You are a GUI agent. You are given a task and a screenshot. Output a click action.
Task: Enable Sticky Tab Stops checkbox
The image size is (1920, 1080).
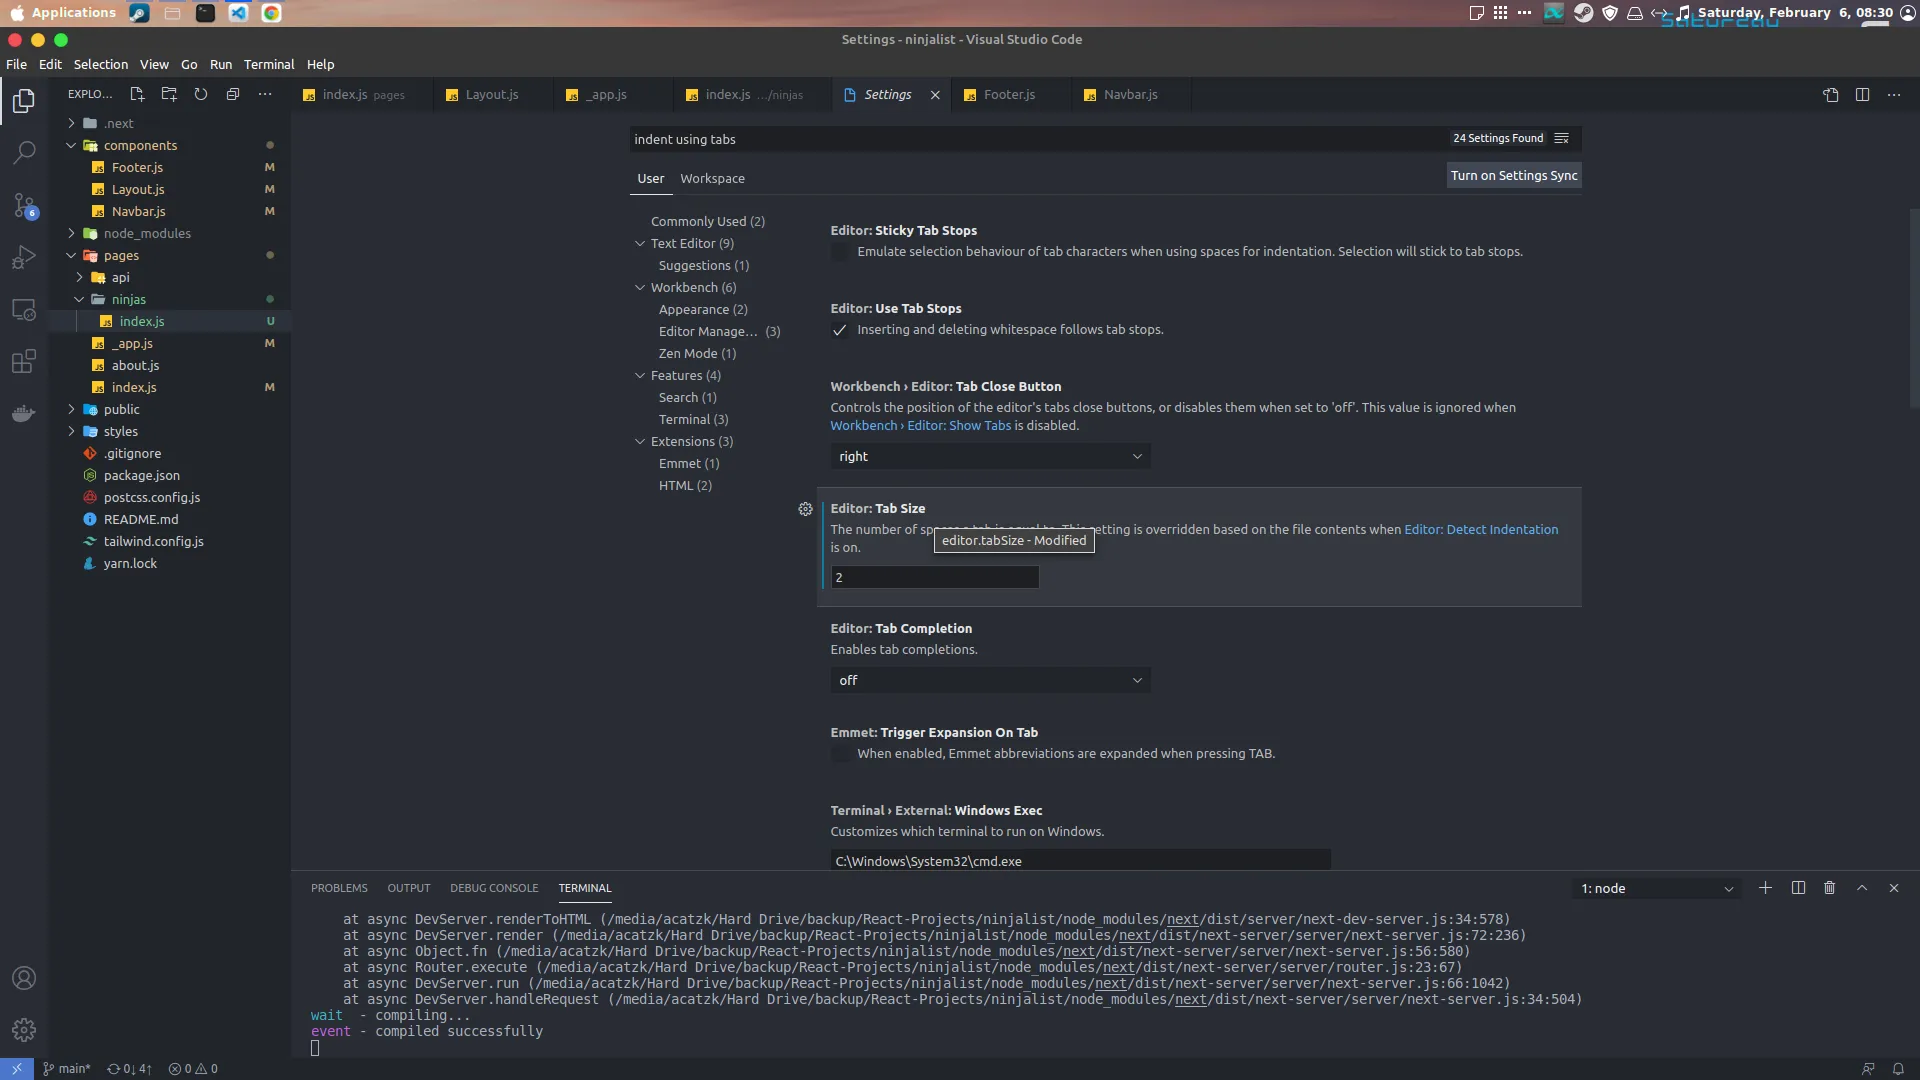pos(840,252)
